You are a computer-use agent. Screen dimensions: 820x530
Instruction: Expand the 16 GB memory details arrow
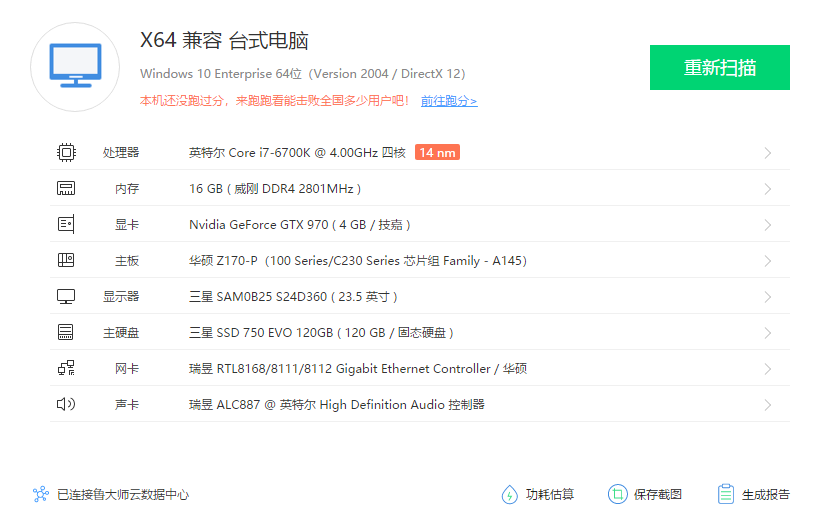coord(768,189)
